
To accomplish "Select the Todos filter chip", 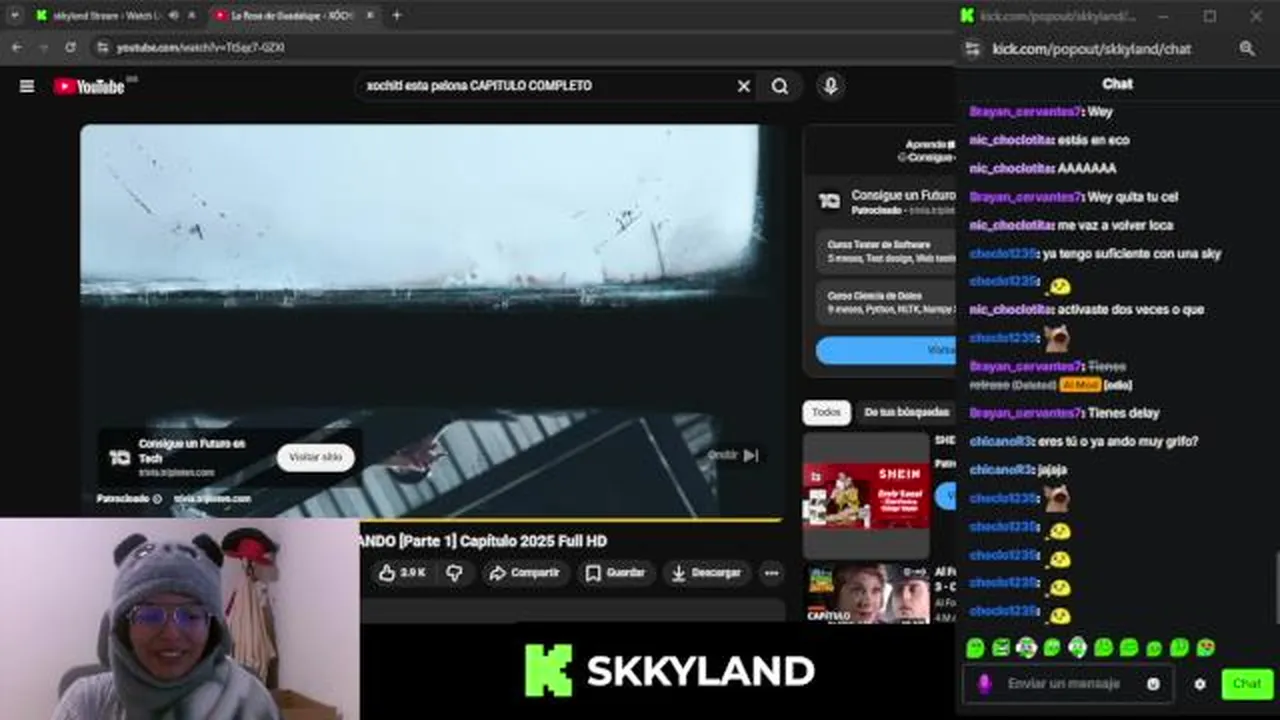I will (826, 412).
